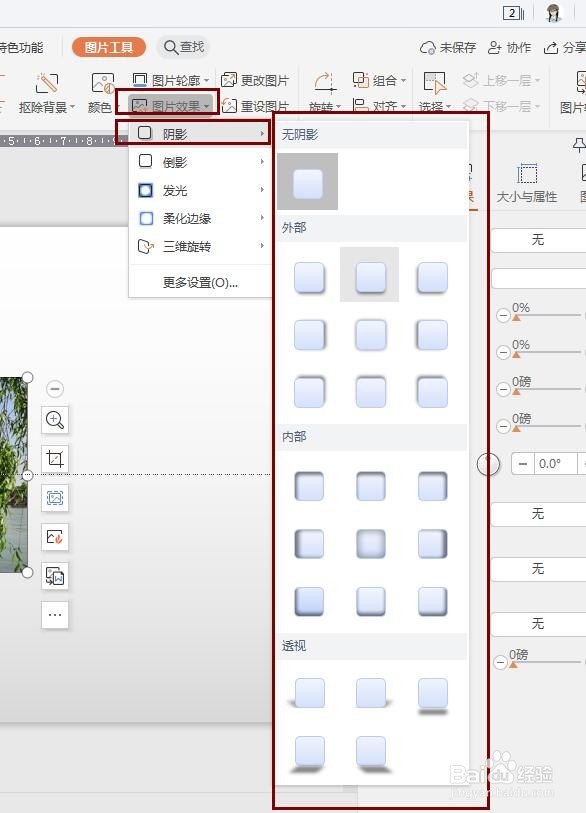Viewport: 586px width, 813px height.
Task: Click the 图片工具 ribbon tab
Action: (109, 47)
